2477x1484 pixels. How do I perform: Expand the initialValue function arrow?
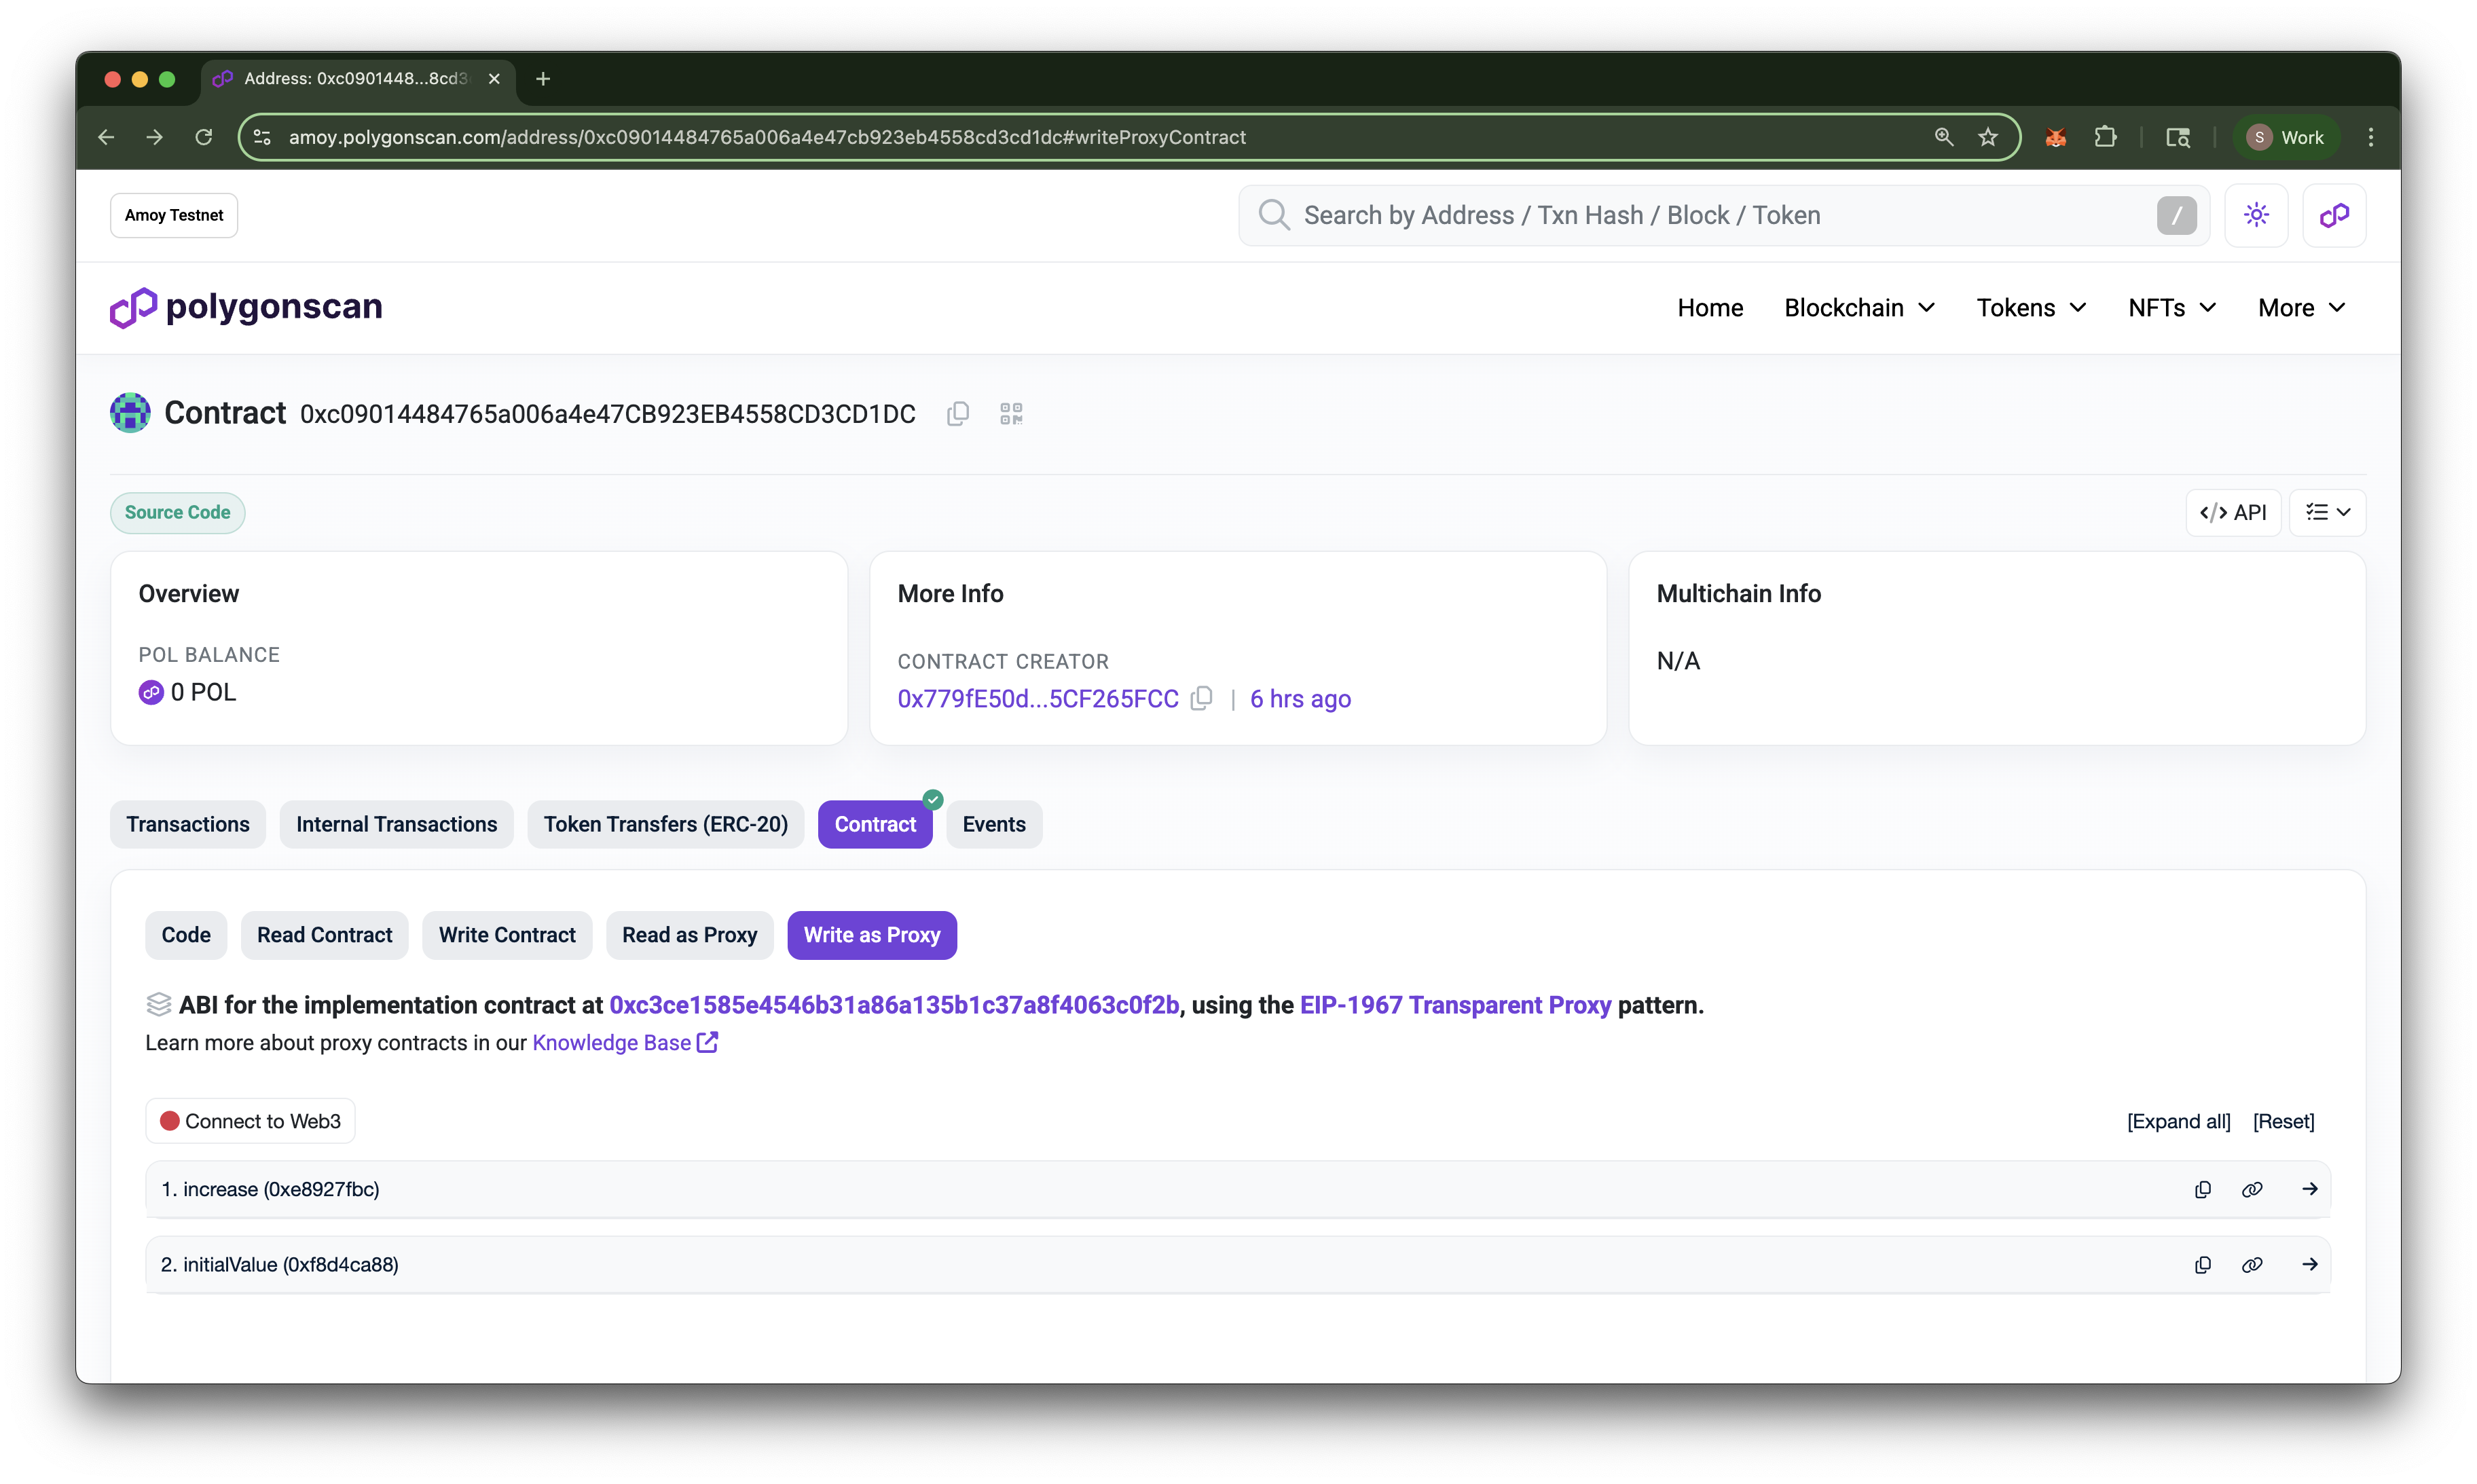pyautogui.click(x=2309, y=1265)
